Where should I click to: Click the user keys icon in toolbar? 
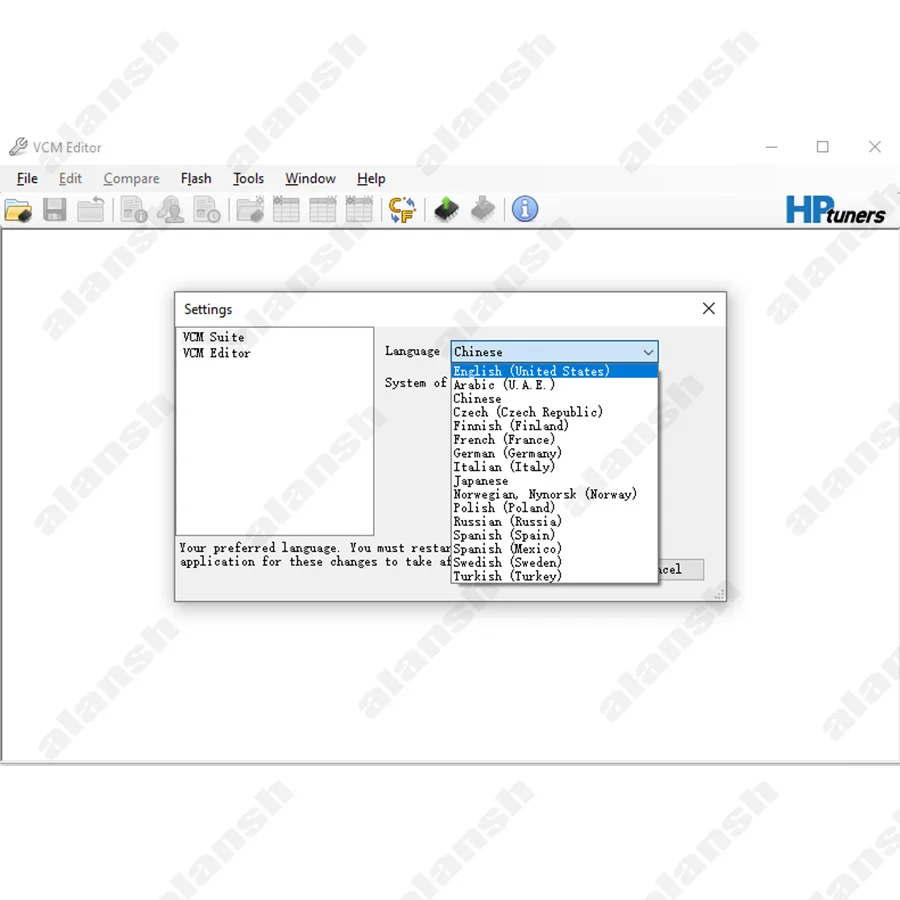(x=170, y=210)
